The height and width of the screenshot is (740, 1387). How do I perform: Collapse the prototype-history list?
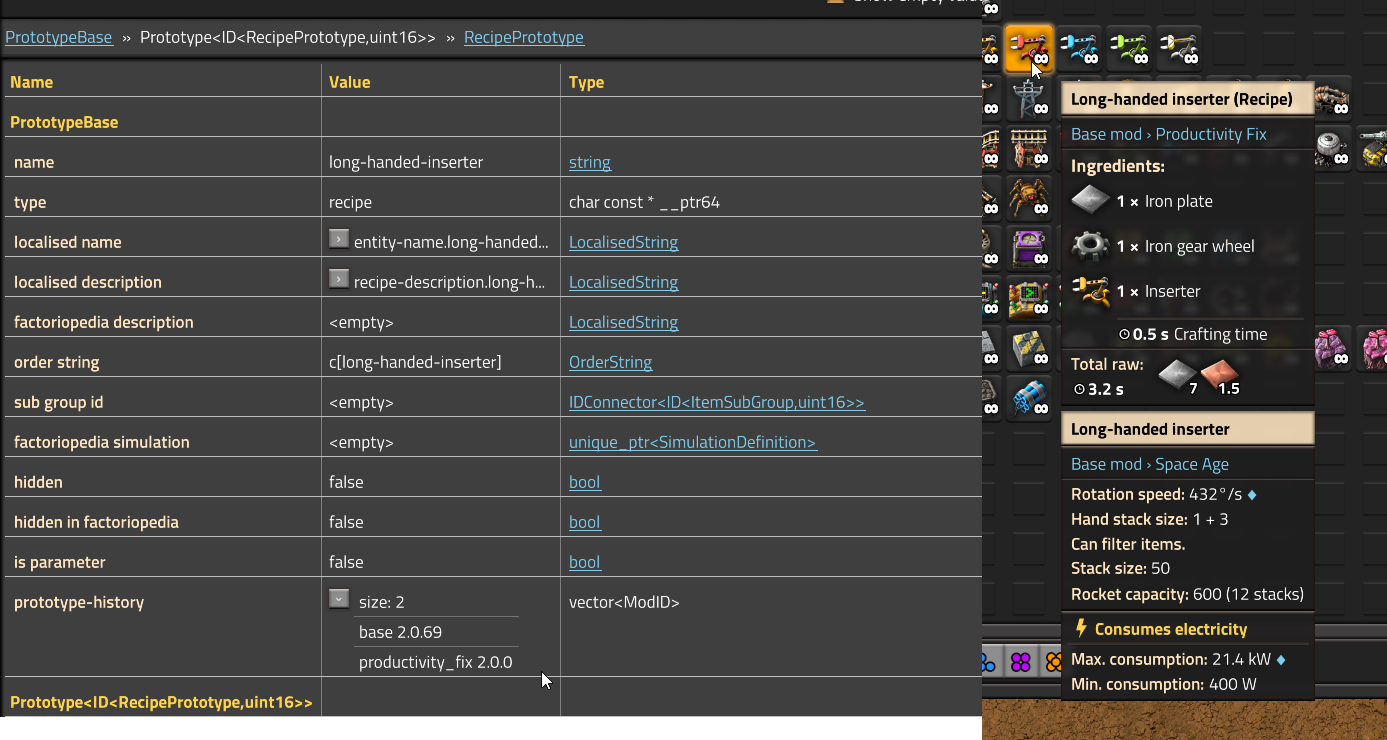[x=339, y=600]
